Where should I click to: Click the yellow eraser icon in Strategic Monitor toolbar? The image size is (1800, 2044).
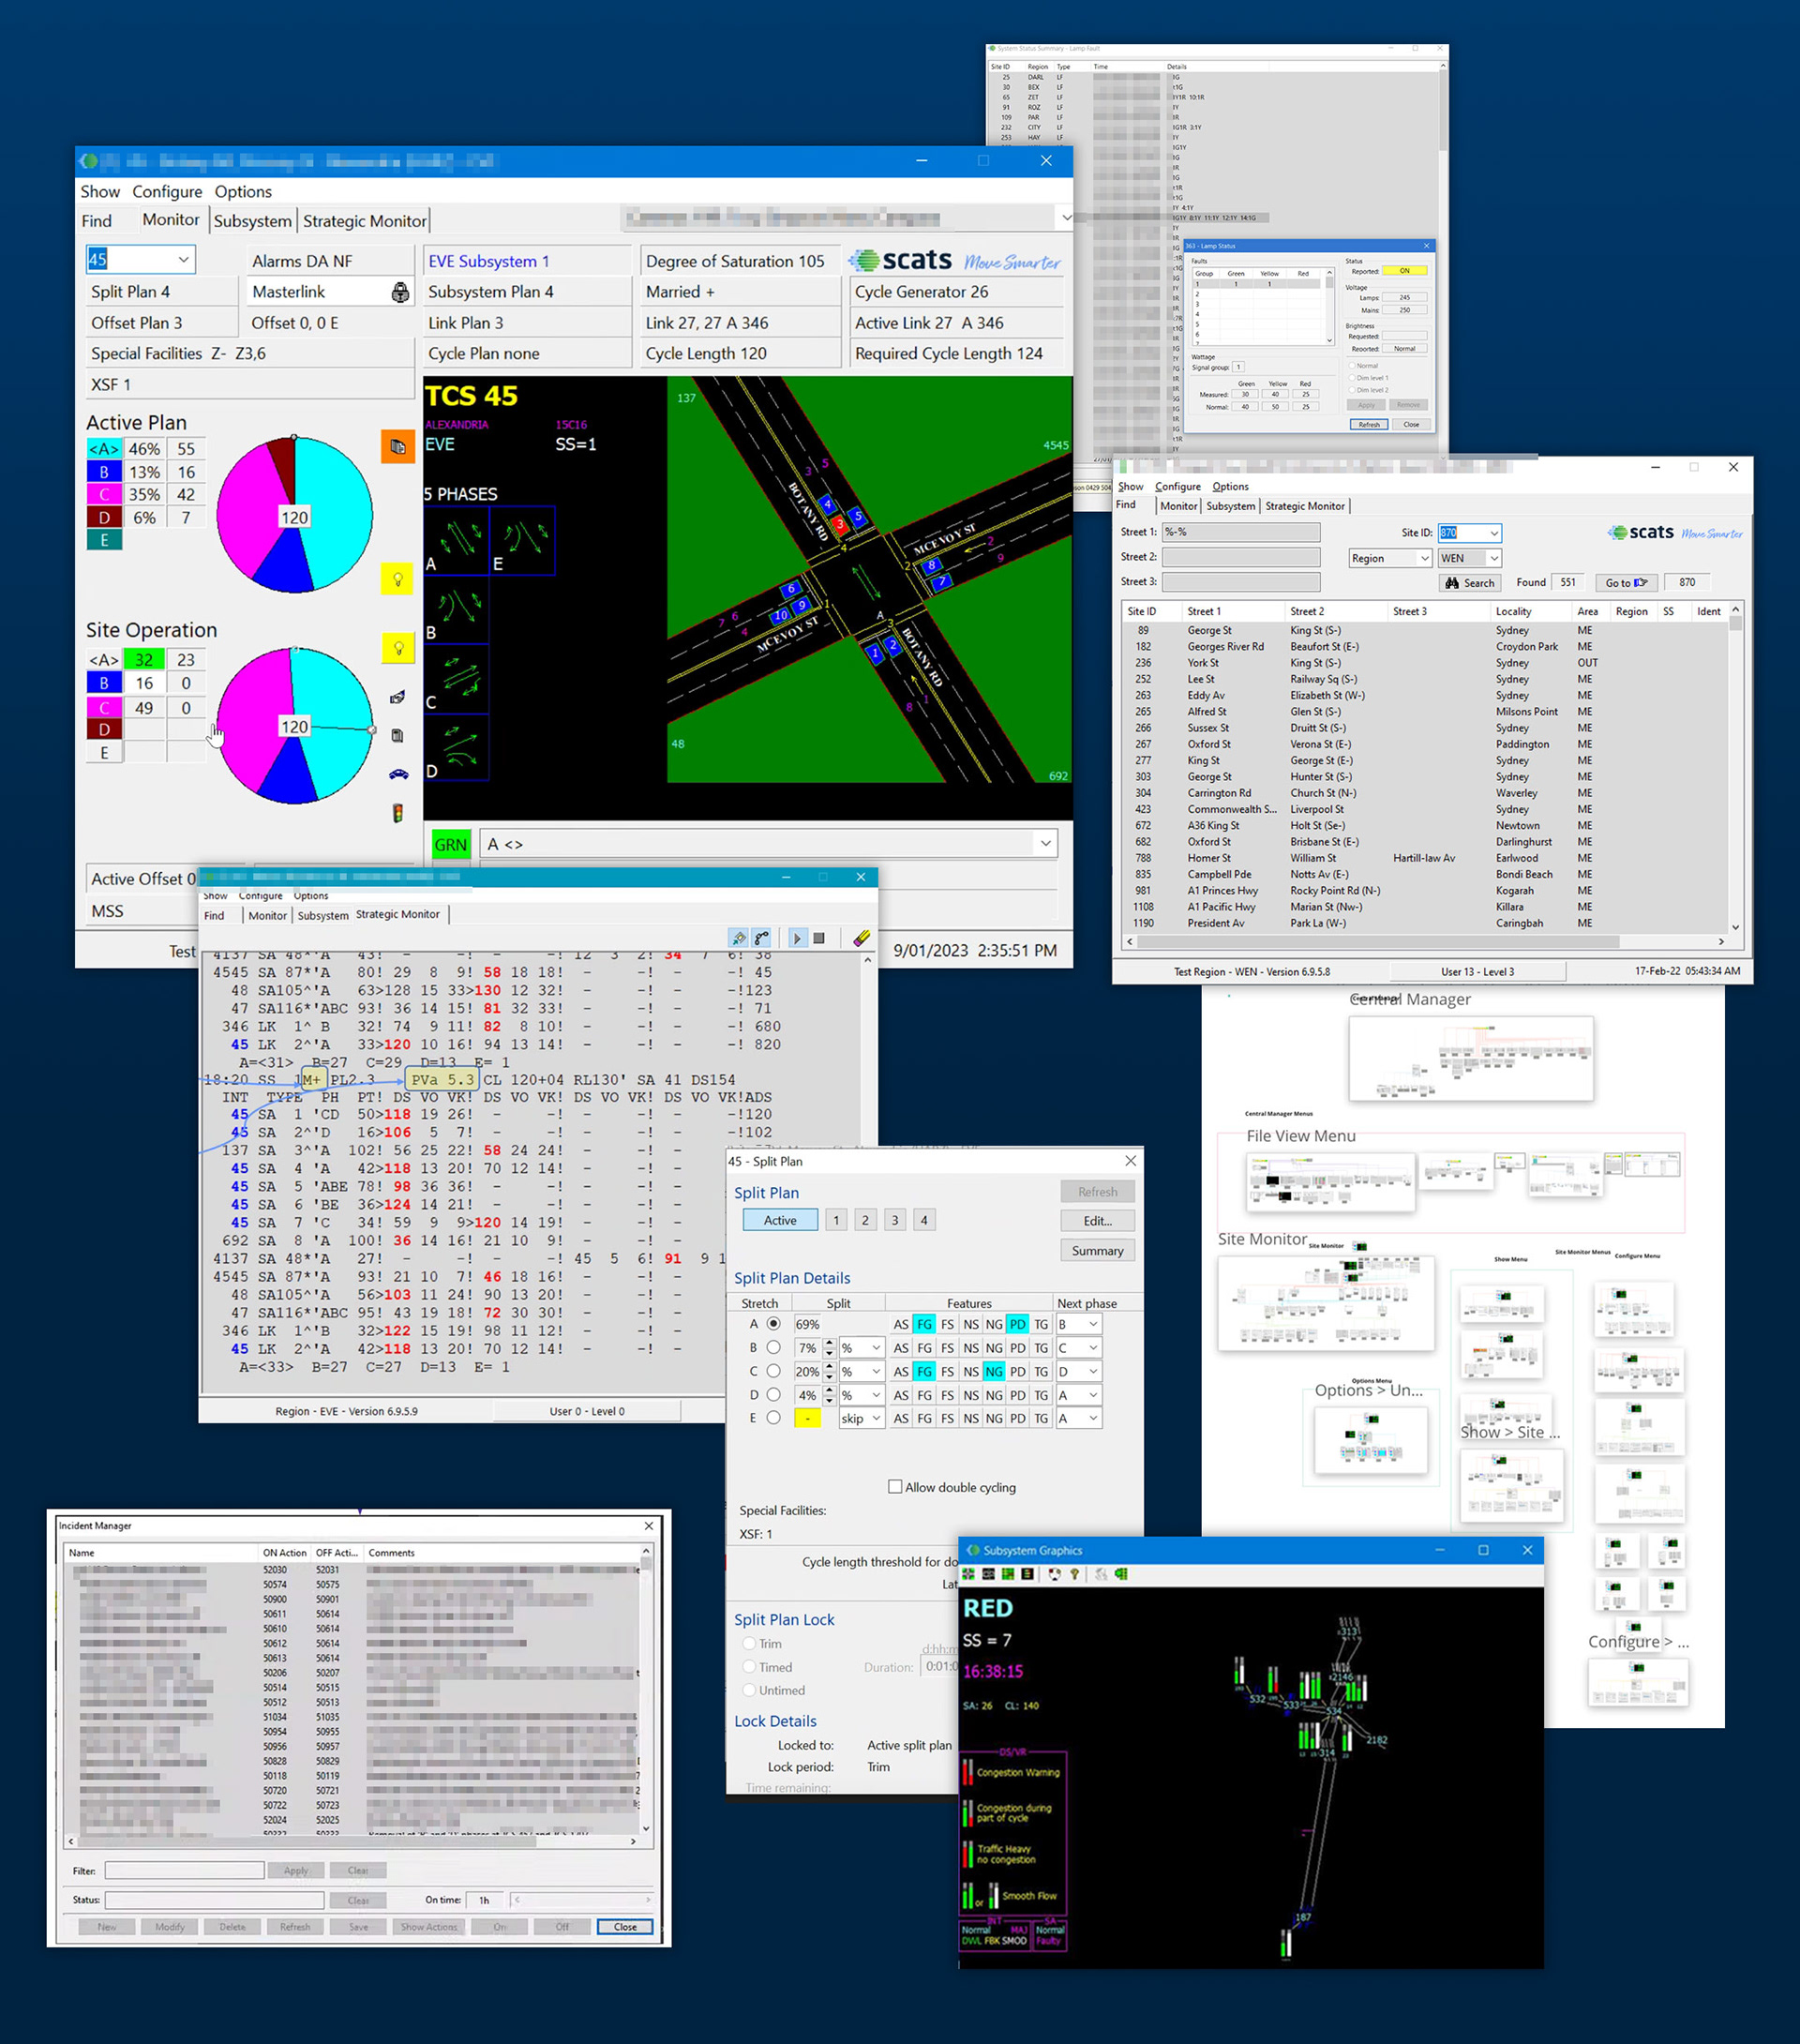point(861,938)
